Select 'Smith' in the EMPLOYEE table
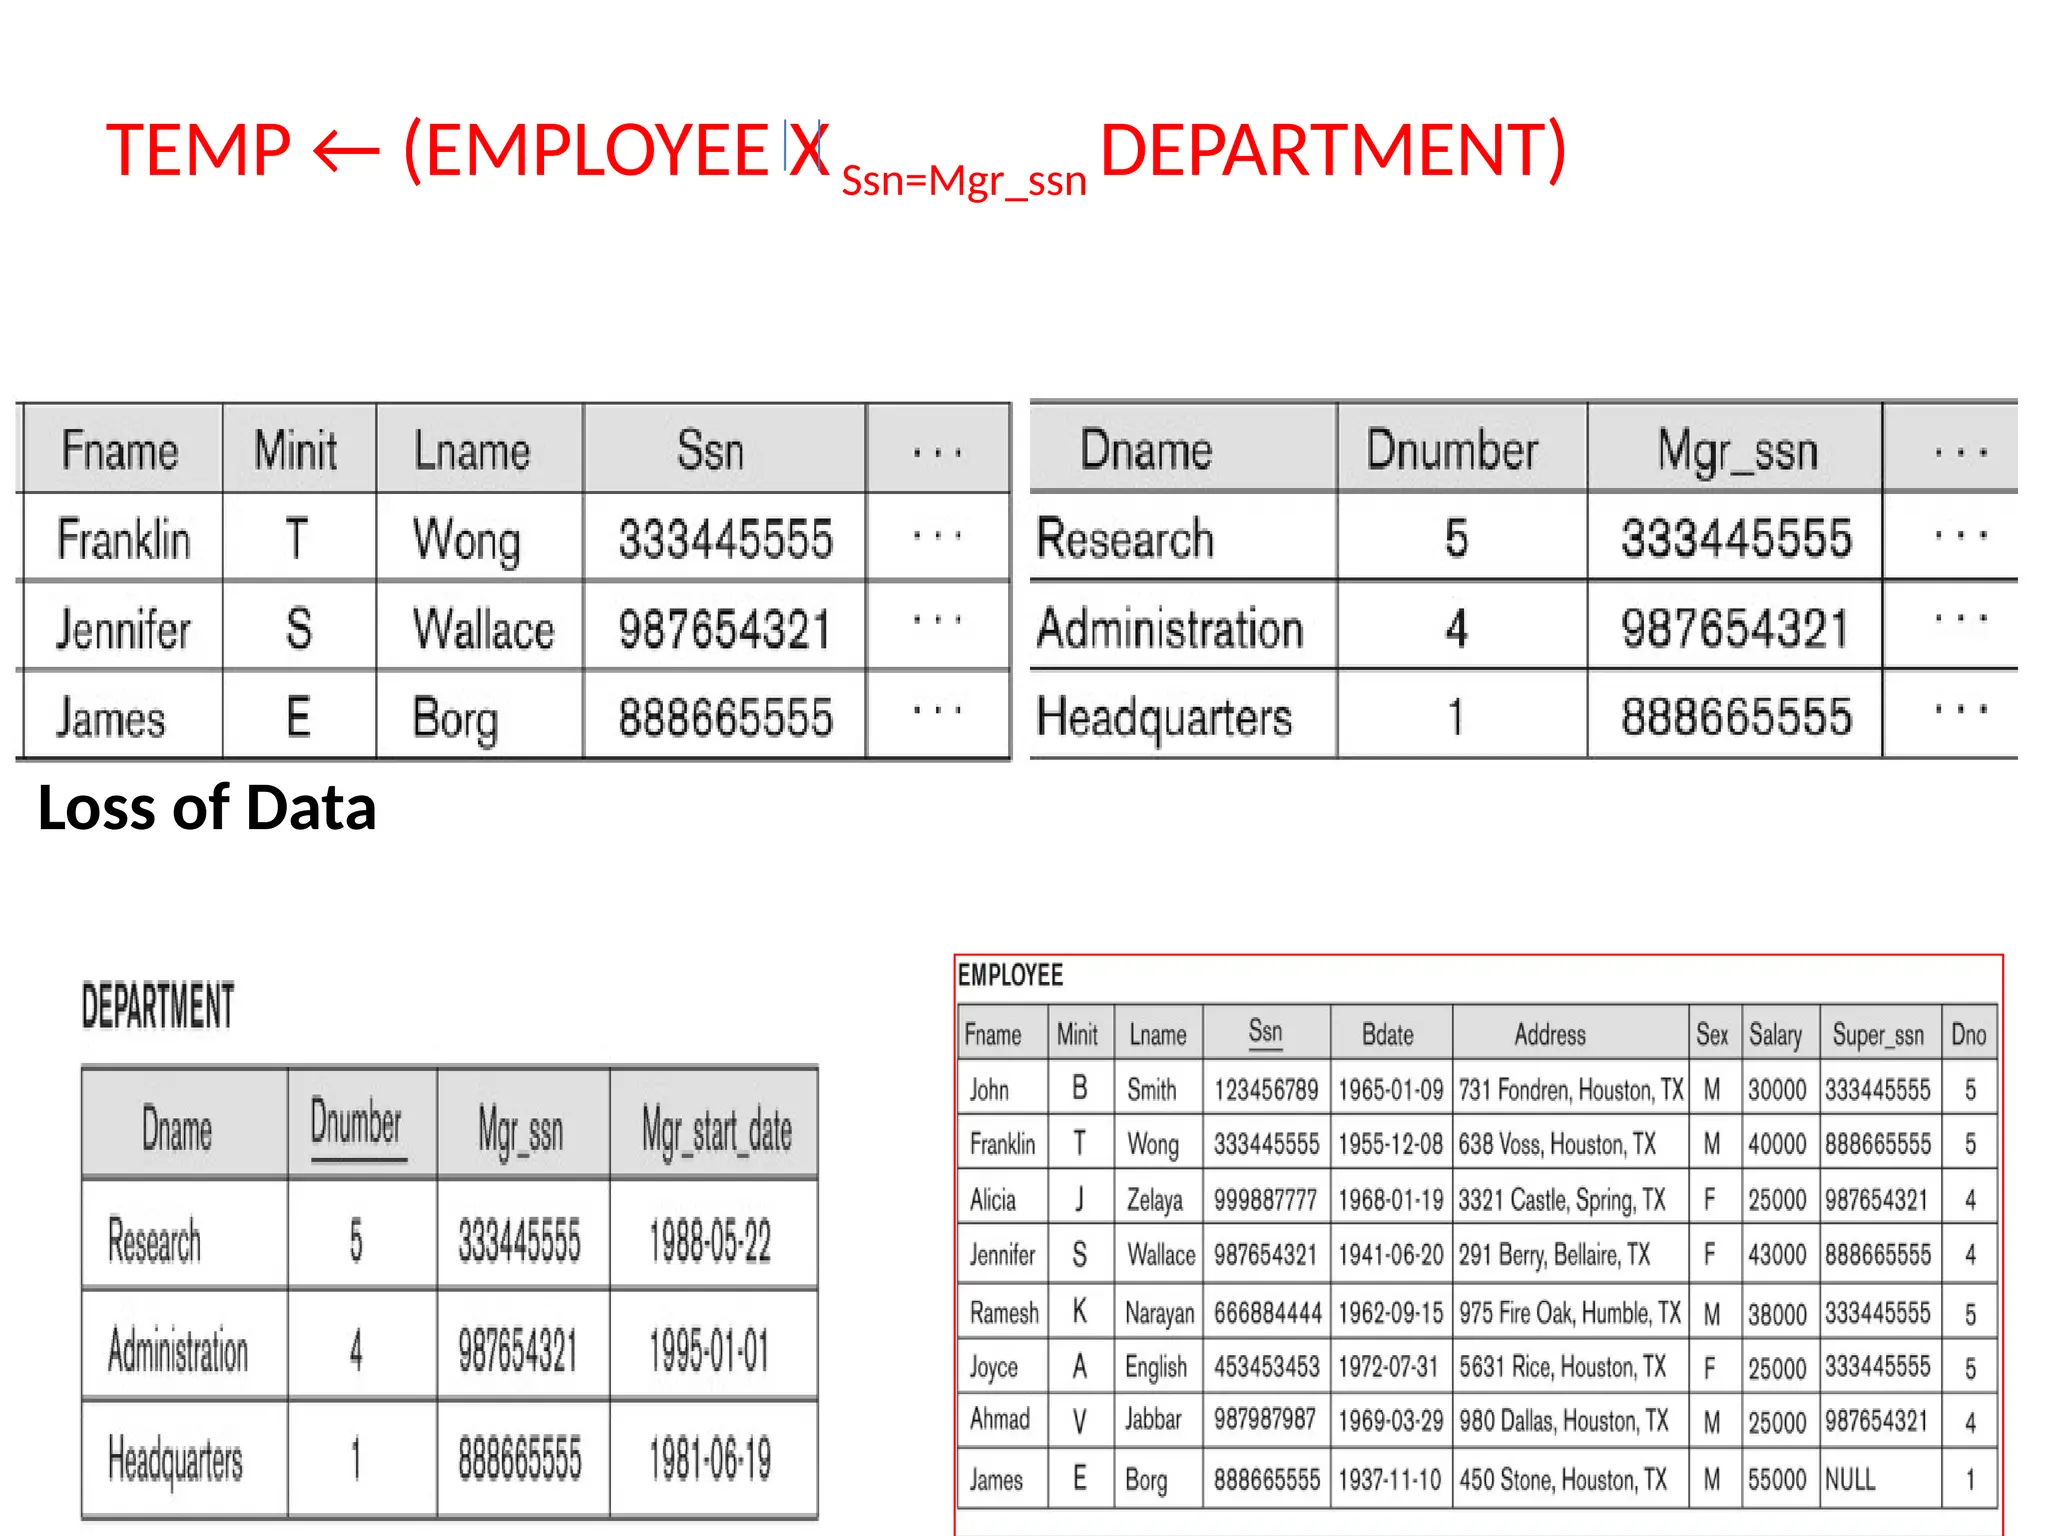This screenshot has width=2048, height=1536. click(1151, 1089)
